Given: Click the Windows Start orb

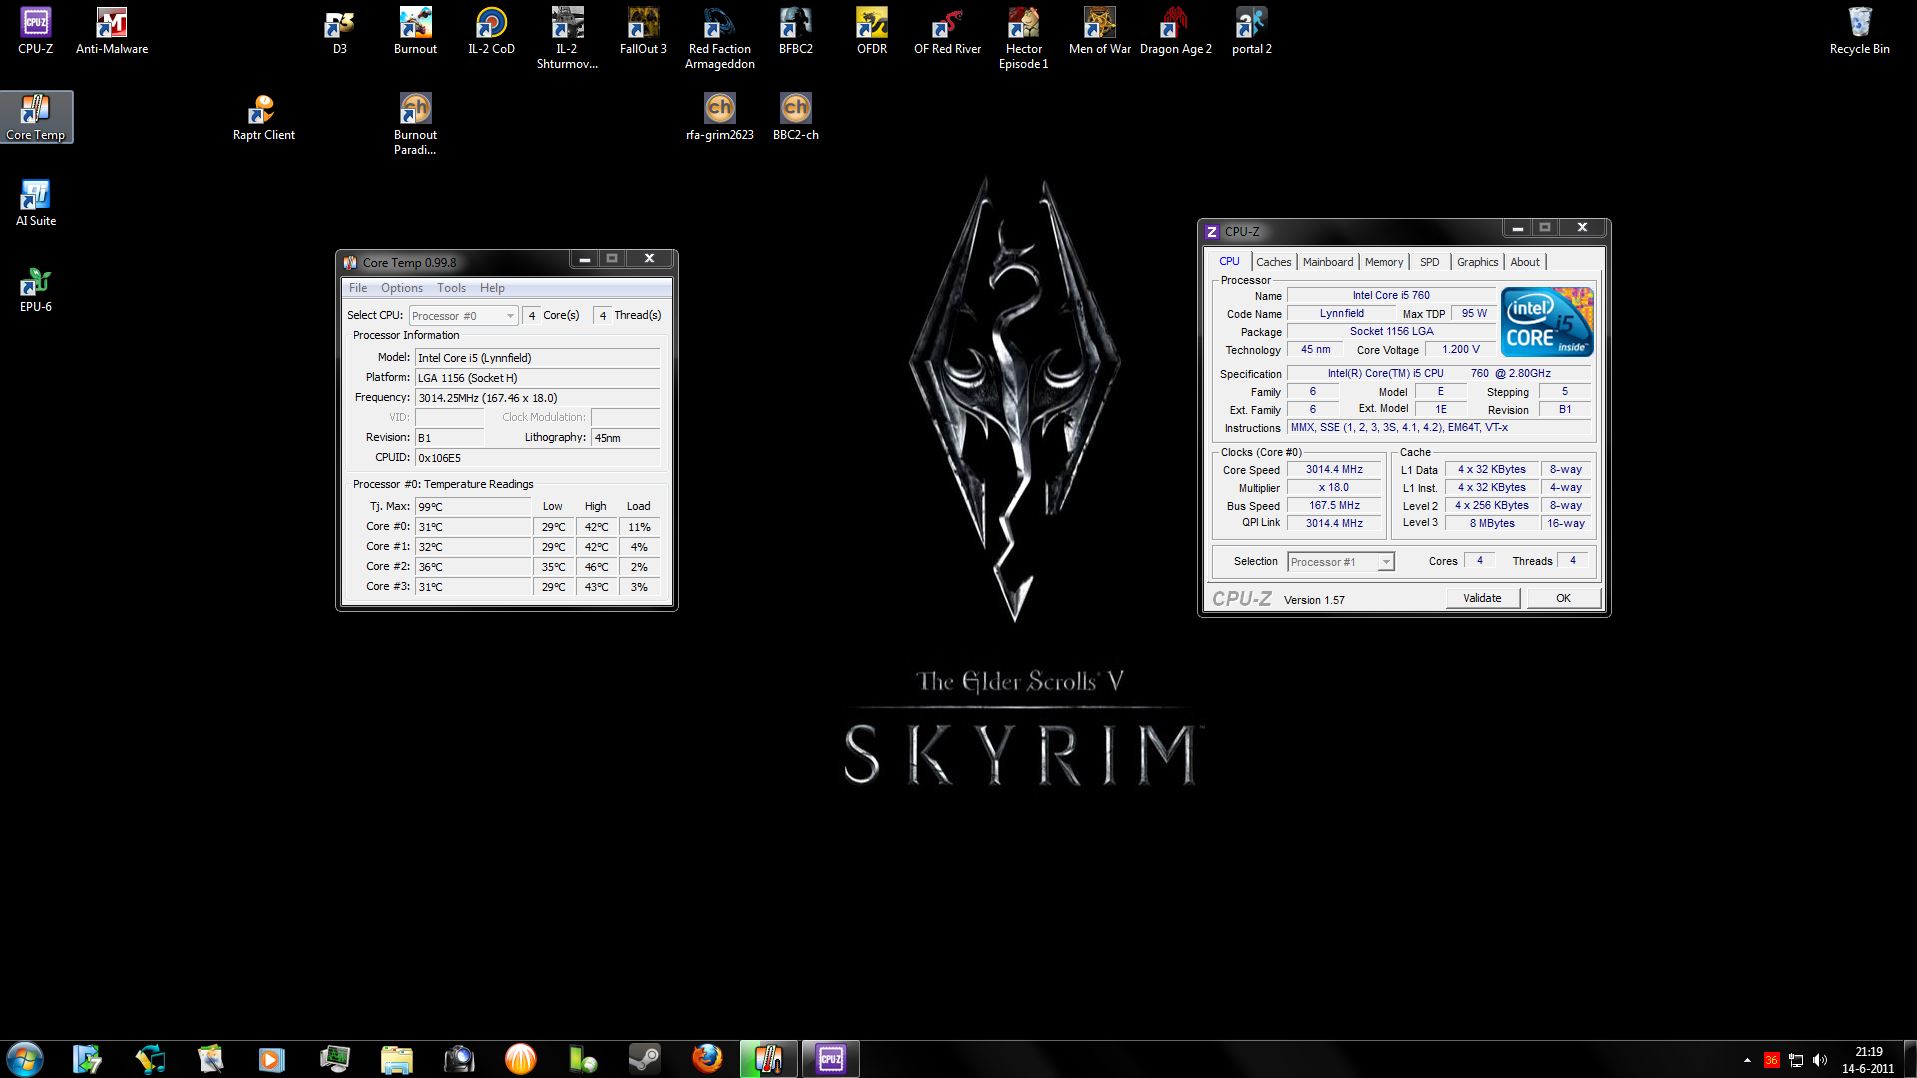Looking at the screenshot, I should 25,1059.
